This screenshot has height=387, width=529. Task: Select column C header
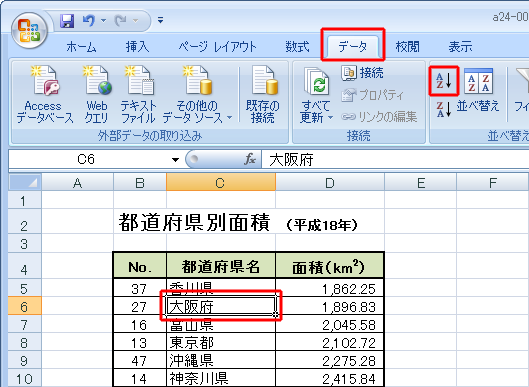tap(221, 183)
